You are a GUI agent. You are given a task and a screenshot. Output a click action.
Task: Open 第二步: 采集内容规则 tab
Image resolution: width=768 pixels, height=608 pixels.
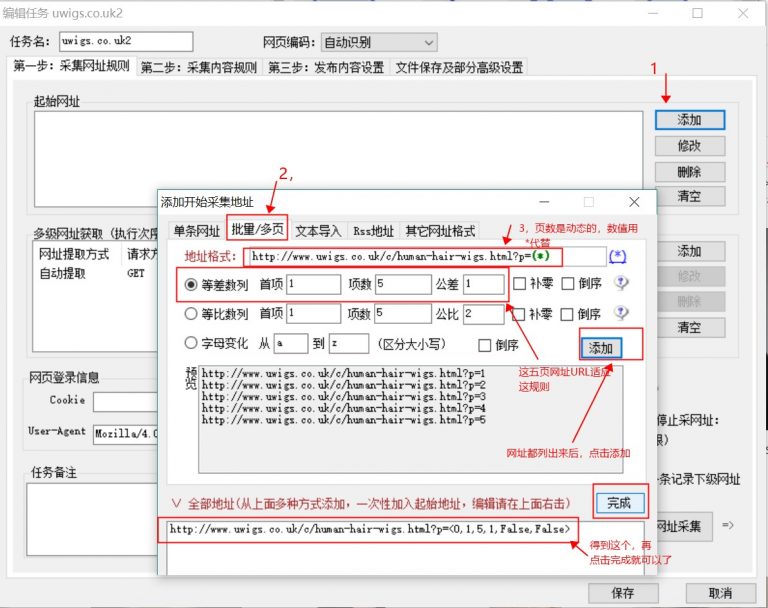199,68
